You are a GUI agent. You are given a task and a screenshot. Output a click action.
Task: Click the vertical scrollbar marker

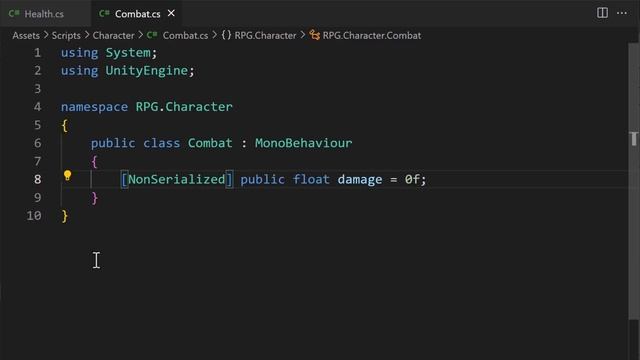click(633, 139)
